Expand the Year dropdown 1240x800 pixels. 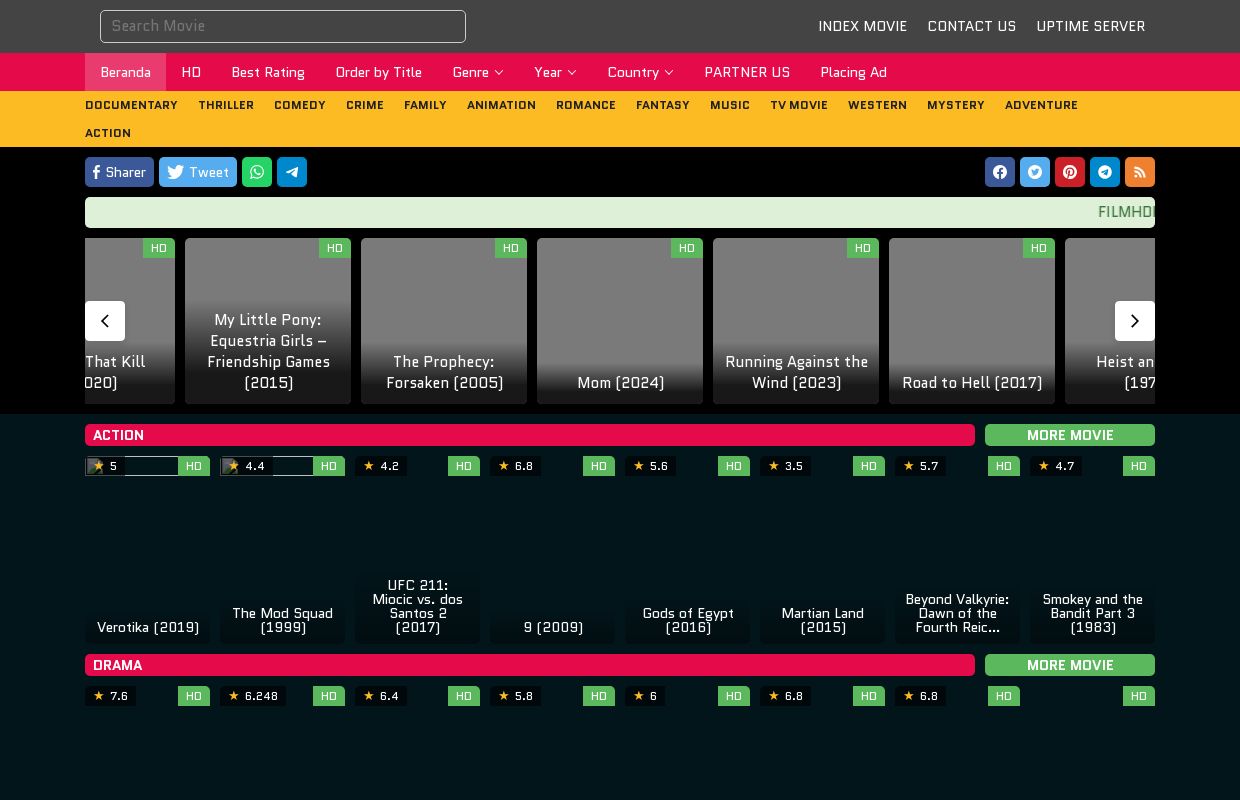click(x=555, y=72)
